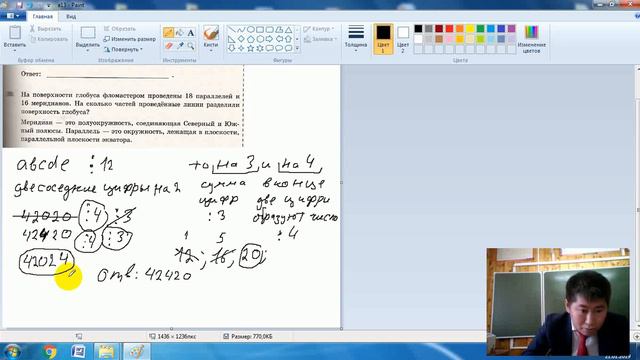The width and height of the screenshot is (640, 360).
Task: Choose the Rectangle shape
Action: point(260,29)
